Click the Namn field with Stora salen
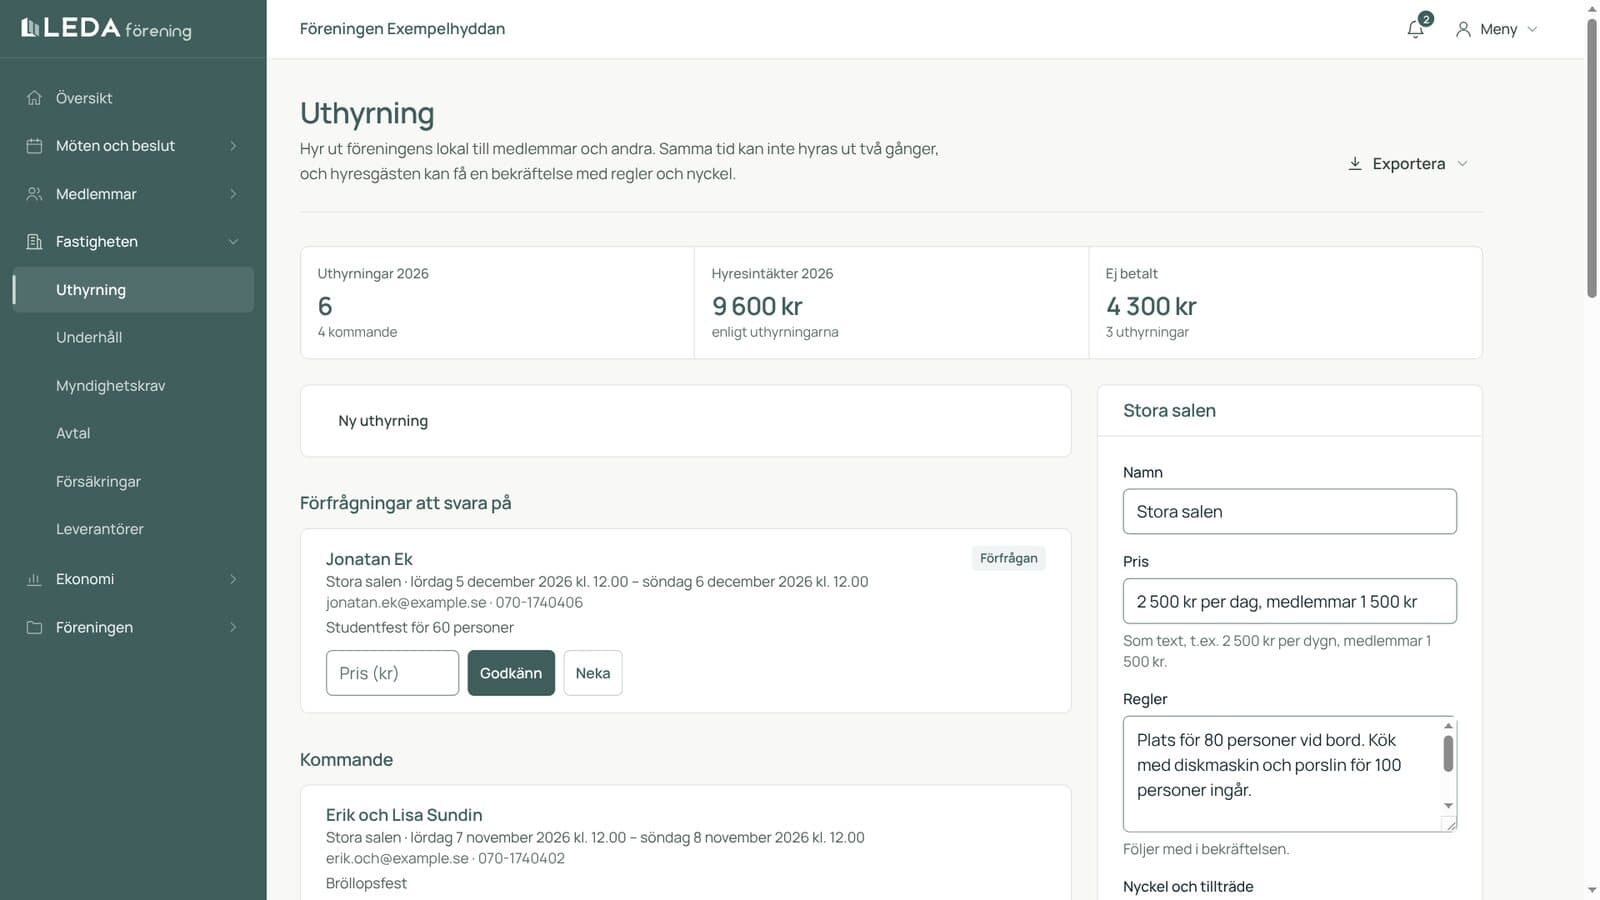The height and width of the screenshot is (900, 1600). coord(1290,511)
